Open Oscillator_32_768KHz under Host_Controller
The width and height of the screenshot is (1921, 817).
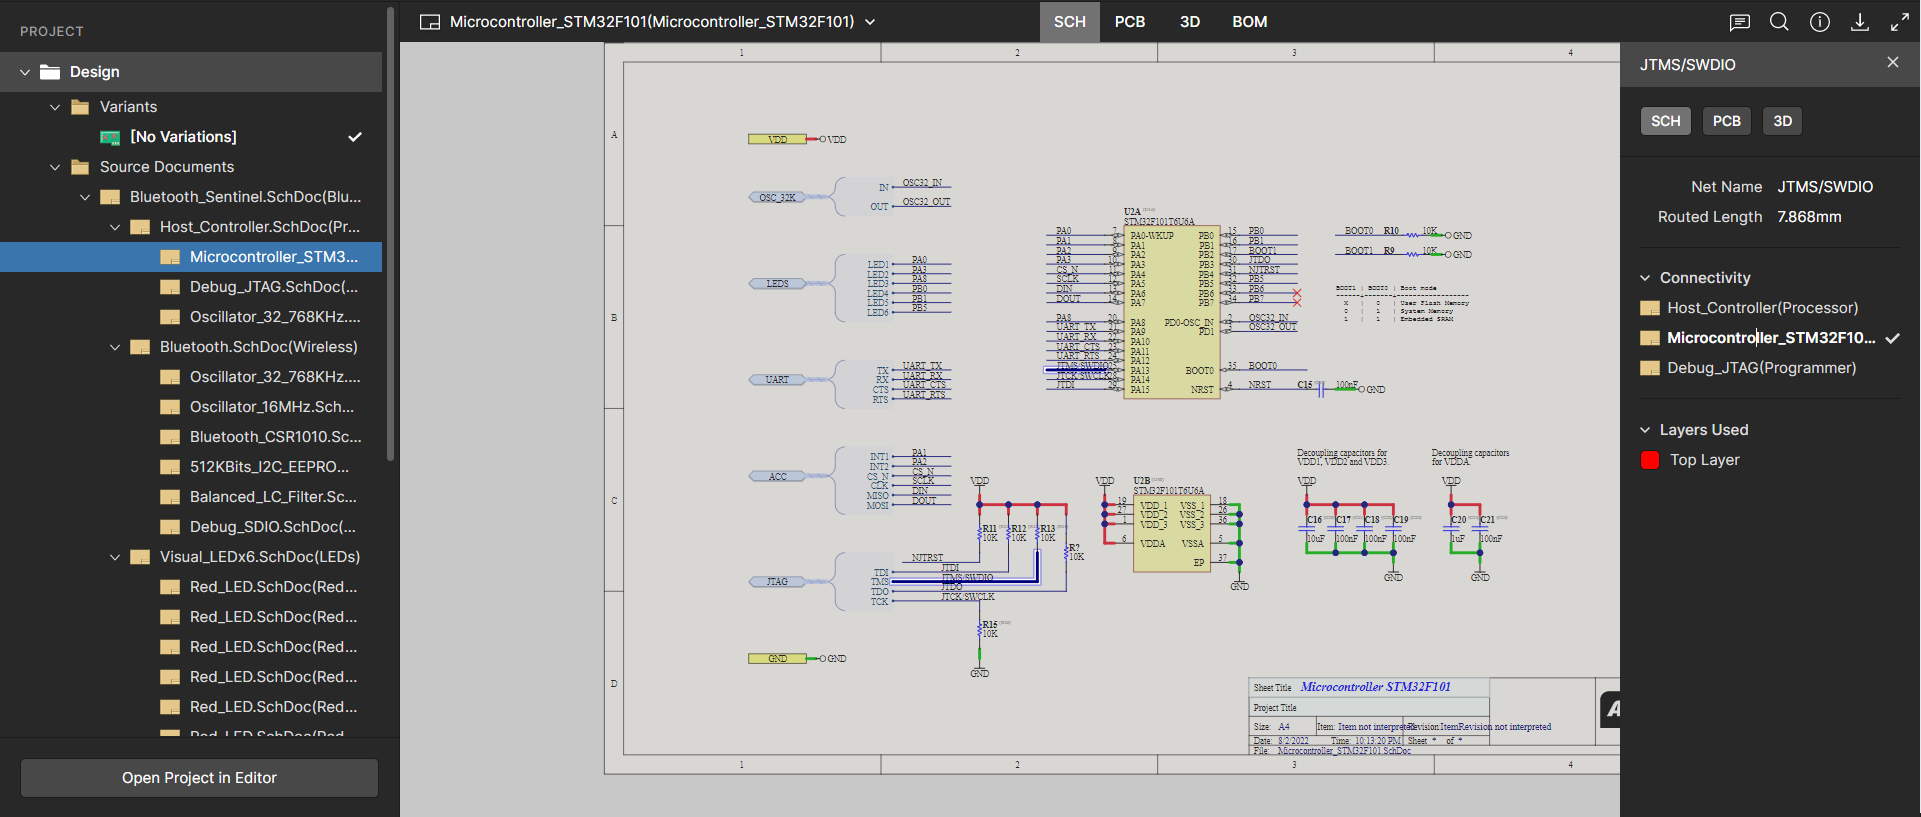pyautogui.click(x=275, y=317)
